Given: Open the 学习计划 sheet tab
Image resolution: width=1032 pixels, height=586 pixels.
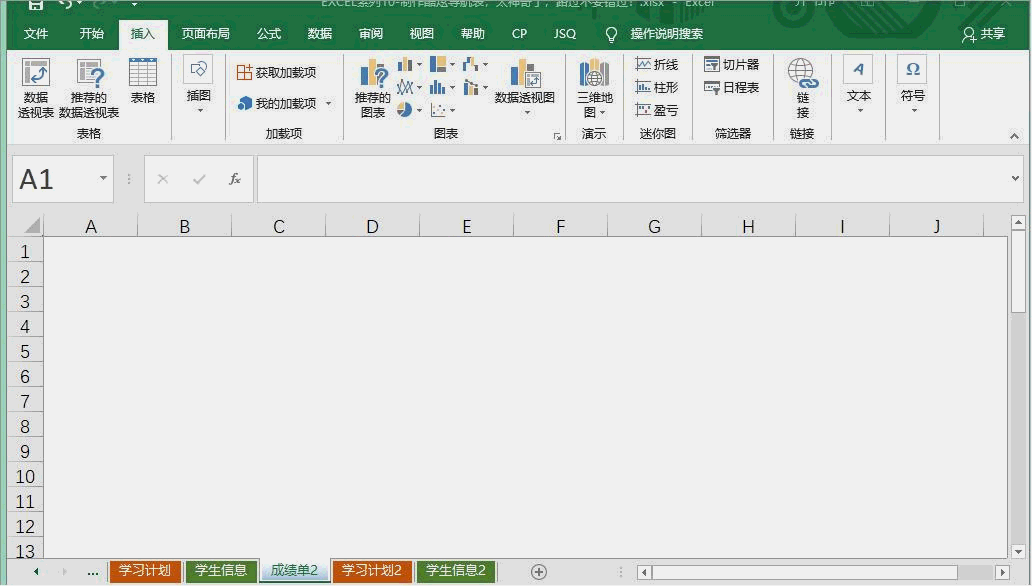Looking at the screenshot, I should pyautogui.click(x=145, y=570).
